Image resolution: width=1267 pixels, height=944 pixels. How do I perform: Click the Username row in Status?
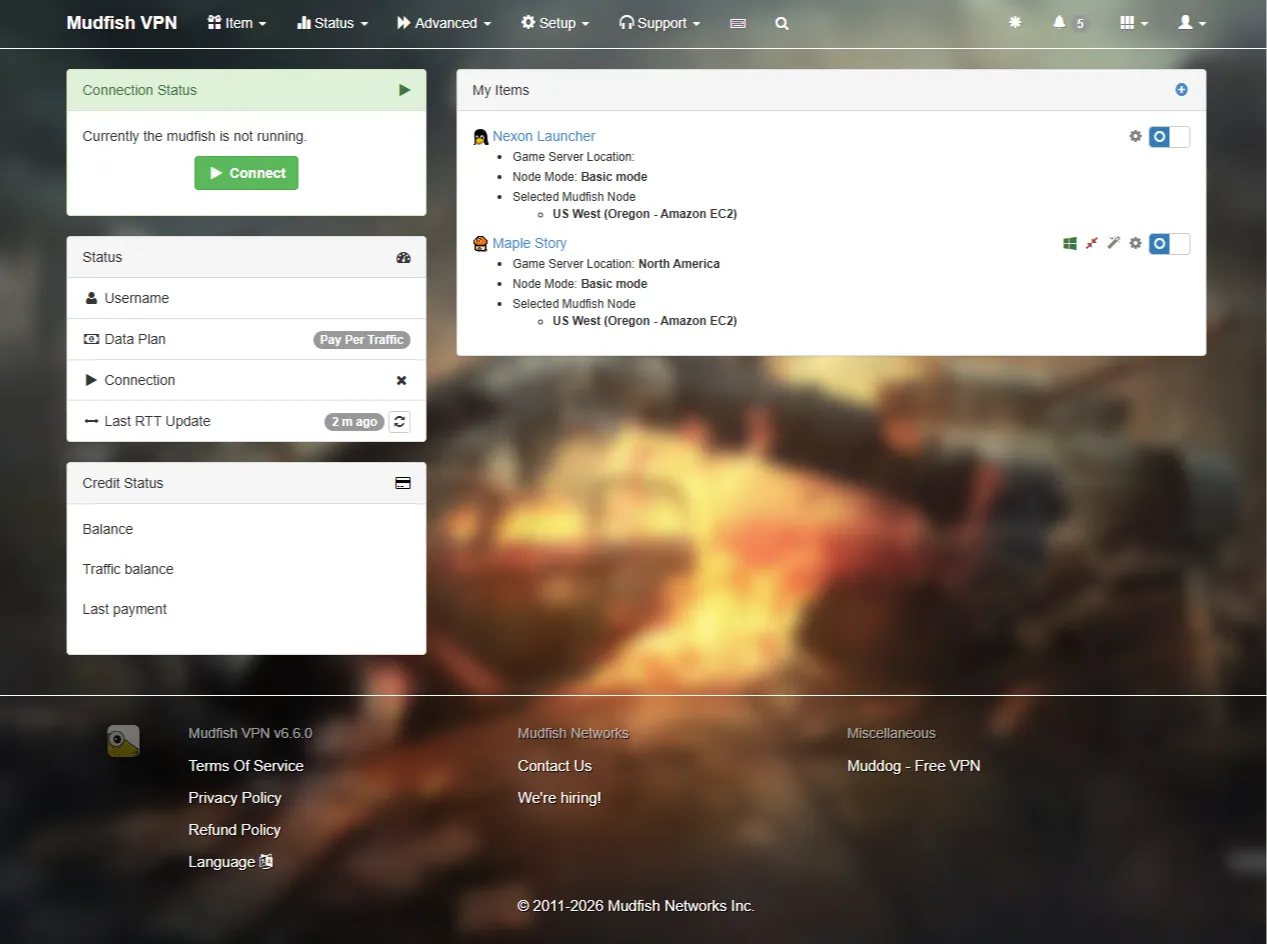coord(246,298)
